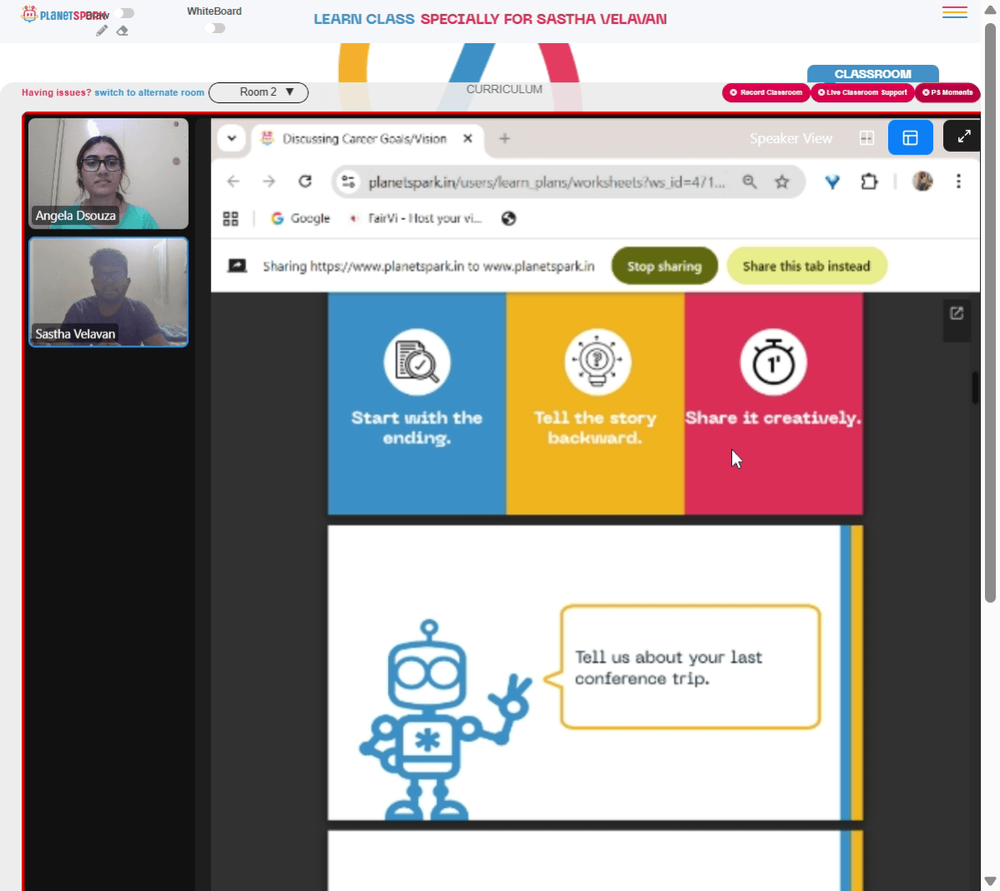Image resolution: width=1000 pixels, height=891 pixels.
Task: Select Angela Dsouza video thumbnail
Action: point(108,173)
